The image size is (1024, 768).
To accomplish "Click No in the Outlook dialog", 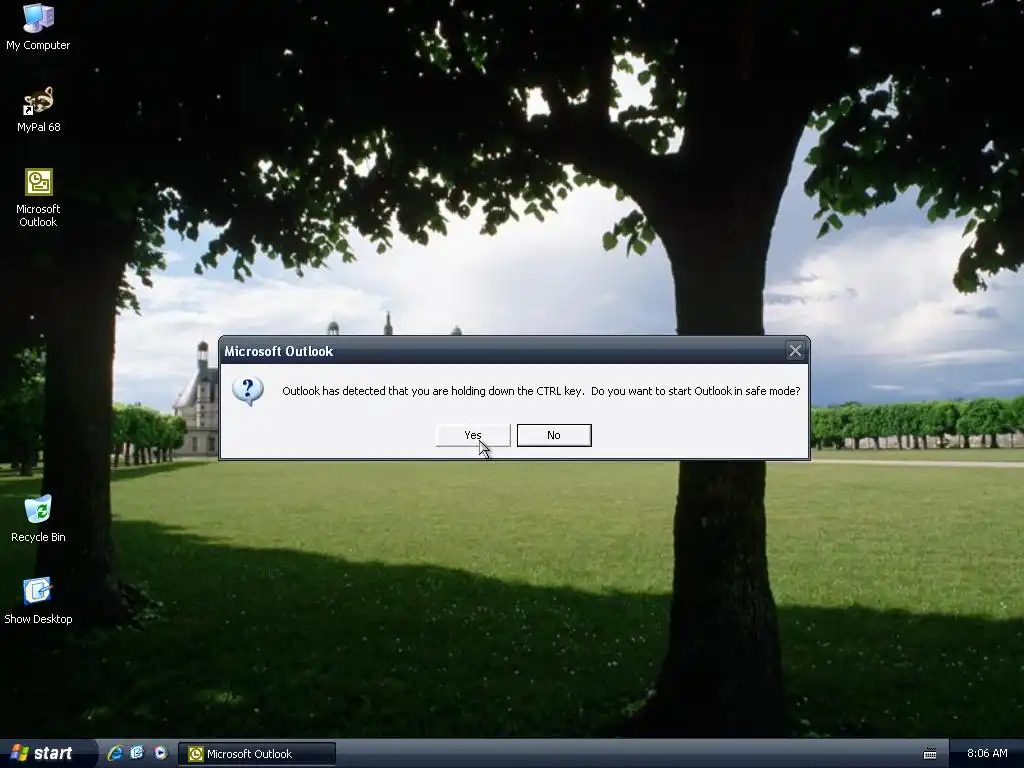I will tap(554, 435).
